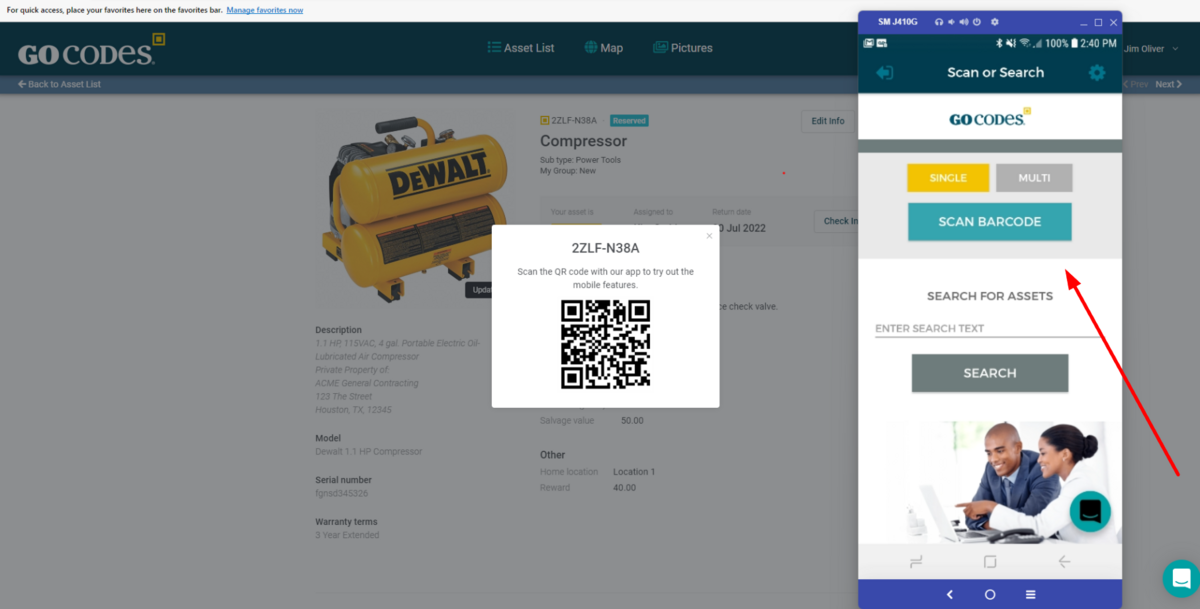
Task: Click the Dewalt 1.1 HP Compressor model text
Action: (x=369, y=452)
